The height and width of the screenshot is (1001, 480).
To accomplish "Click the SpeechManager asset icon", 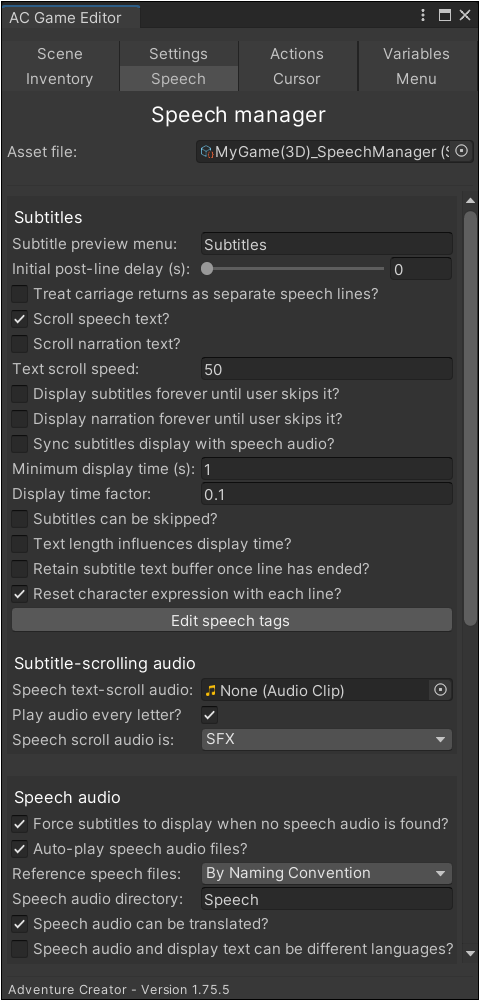I will [206, 152].
